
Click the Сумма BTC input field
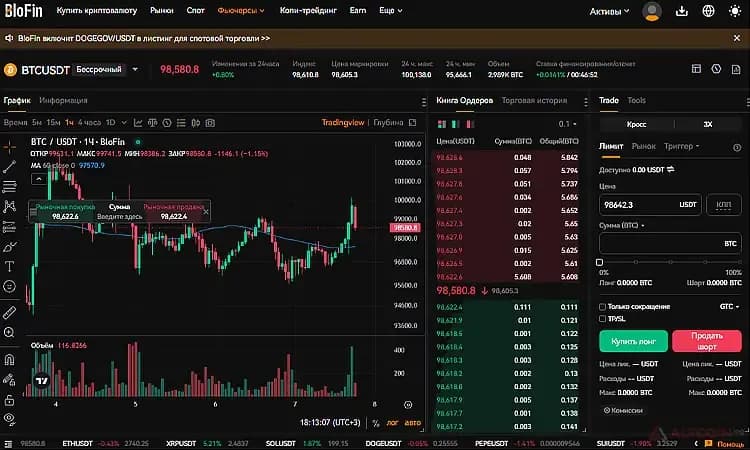[x=670, y=244]
